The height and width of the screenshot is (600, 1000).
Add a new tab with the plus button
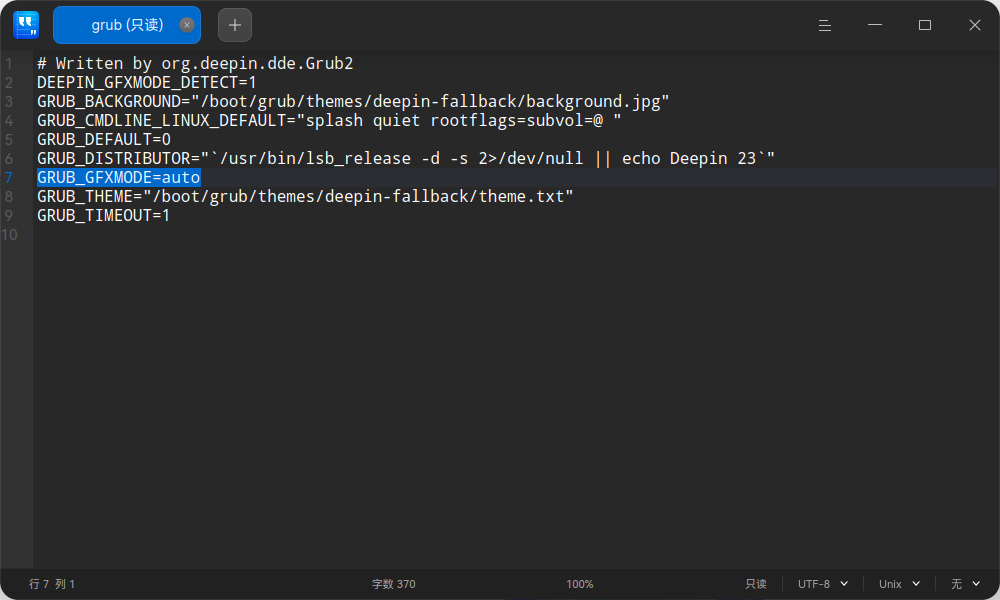click(x=235, y=25)
